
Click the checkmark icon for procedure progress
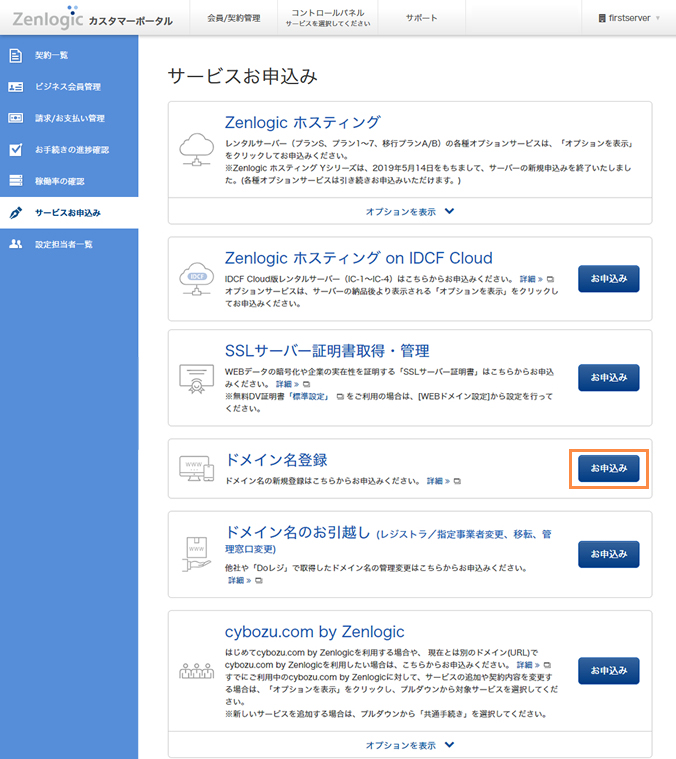coord(15,150)
